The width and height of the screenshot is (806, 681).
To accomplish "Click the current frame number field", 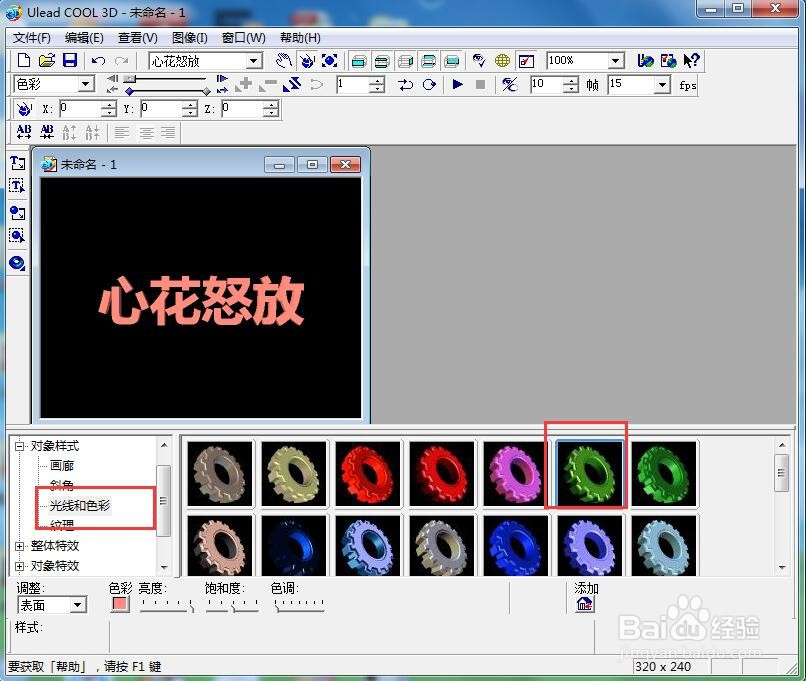I will pos(353,84).
